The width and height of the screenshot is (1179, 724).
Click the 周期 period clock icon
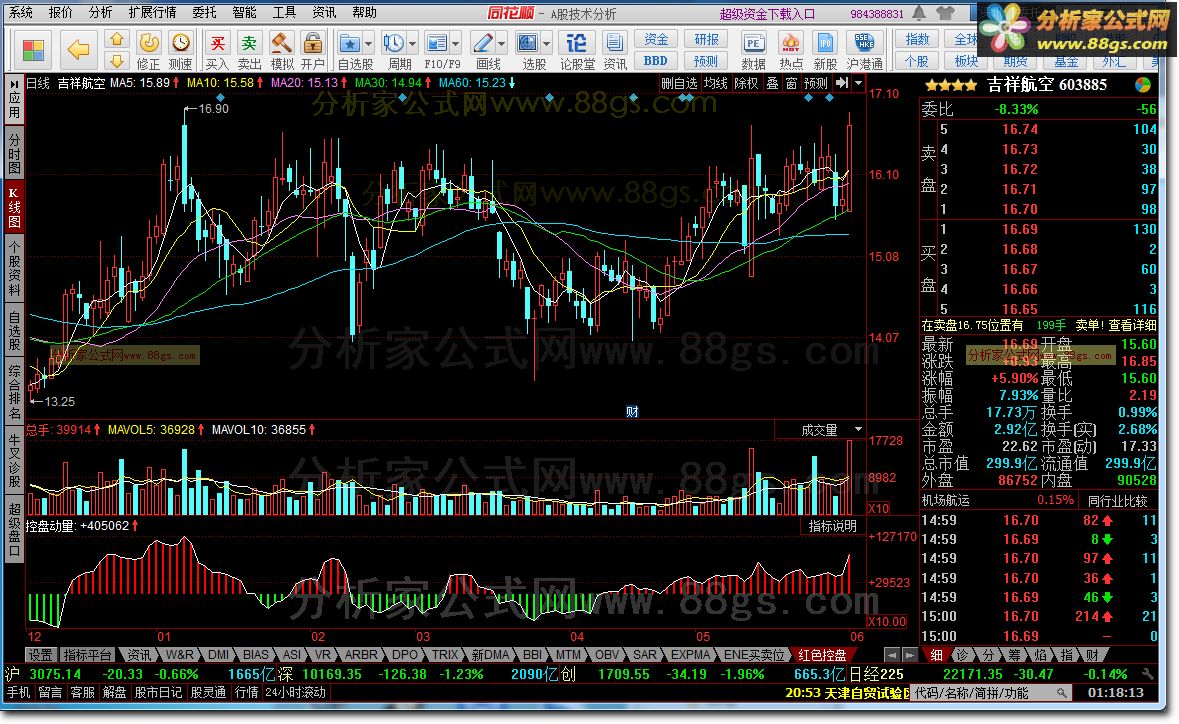pos(392,44)
